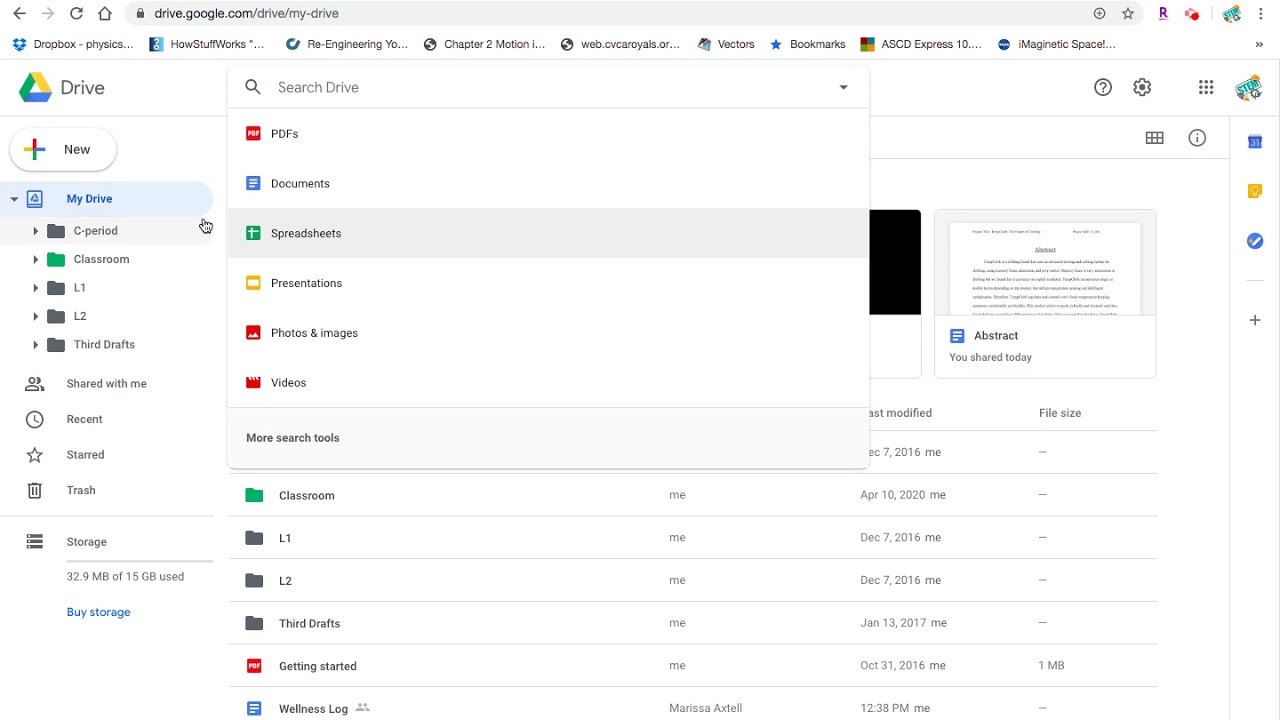Click Buy storage link
Viewport: 1280px width, 720px height.
coord(98,612)
